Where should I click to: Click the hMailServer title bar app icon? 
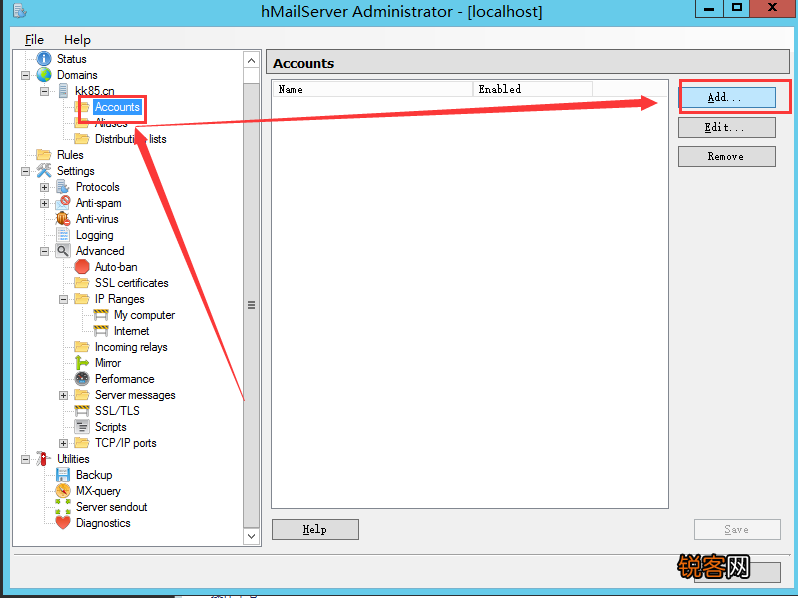coord(19,10)
